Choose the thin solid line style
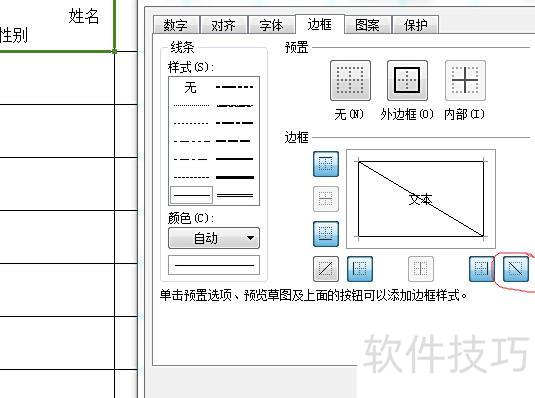 (191, 195)
